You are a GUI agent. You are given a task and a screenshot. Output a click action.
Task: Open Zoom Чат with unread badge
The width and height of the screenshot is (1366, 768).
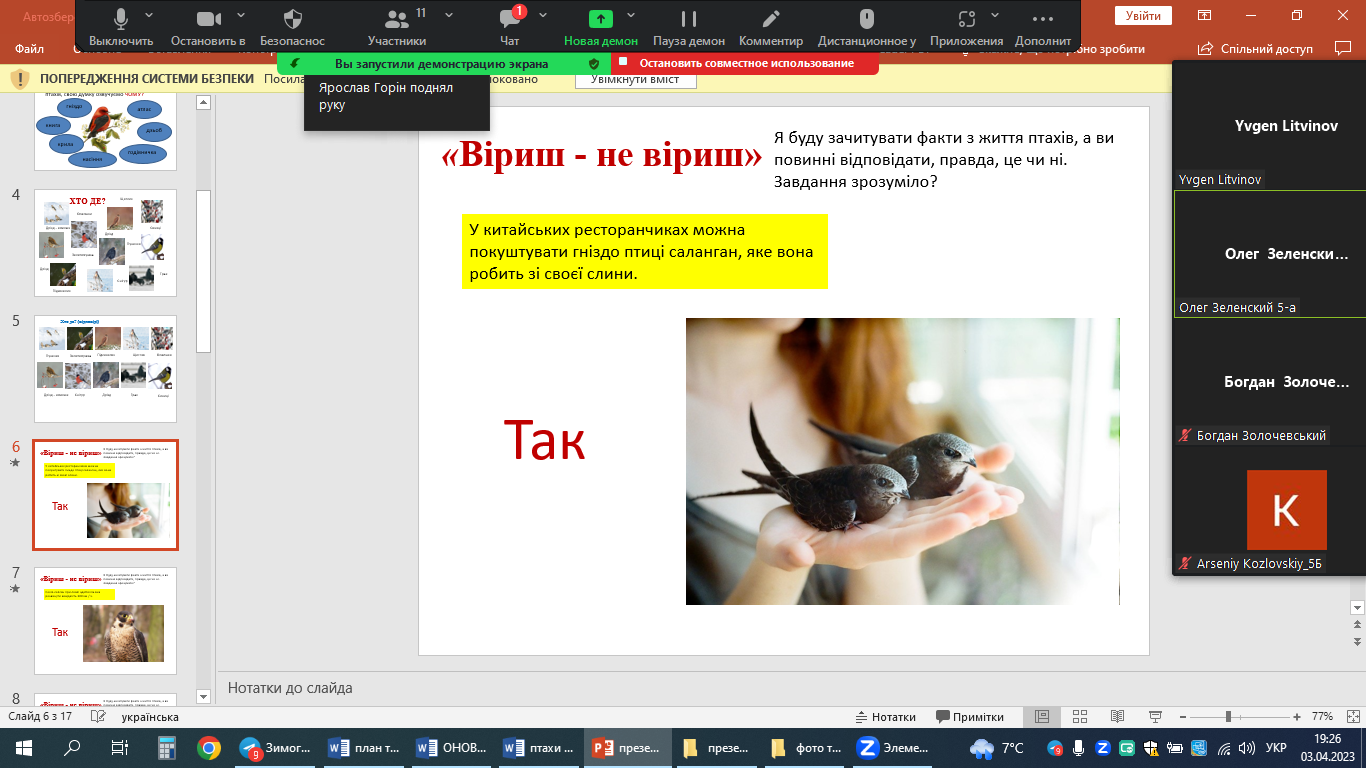(x=510, y=27)
